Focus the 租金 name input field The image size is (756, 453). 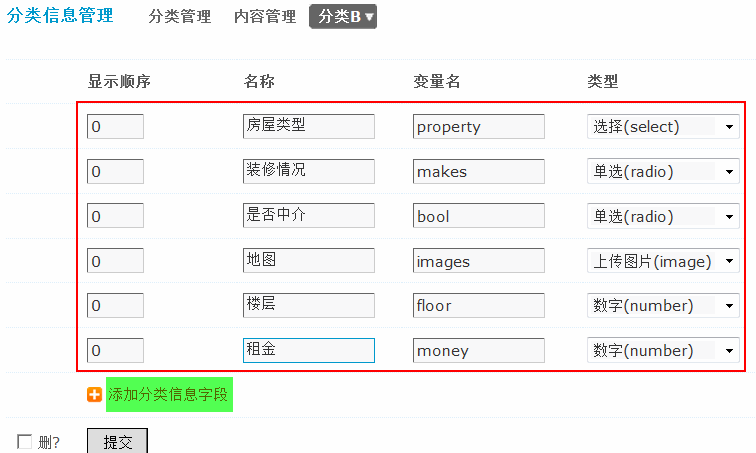point(309,351)
